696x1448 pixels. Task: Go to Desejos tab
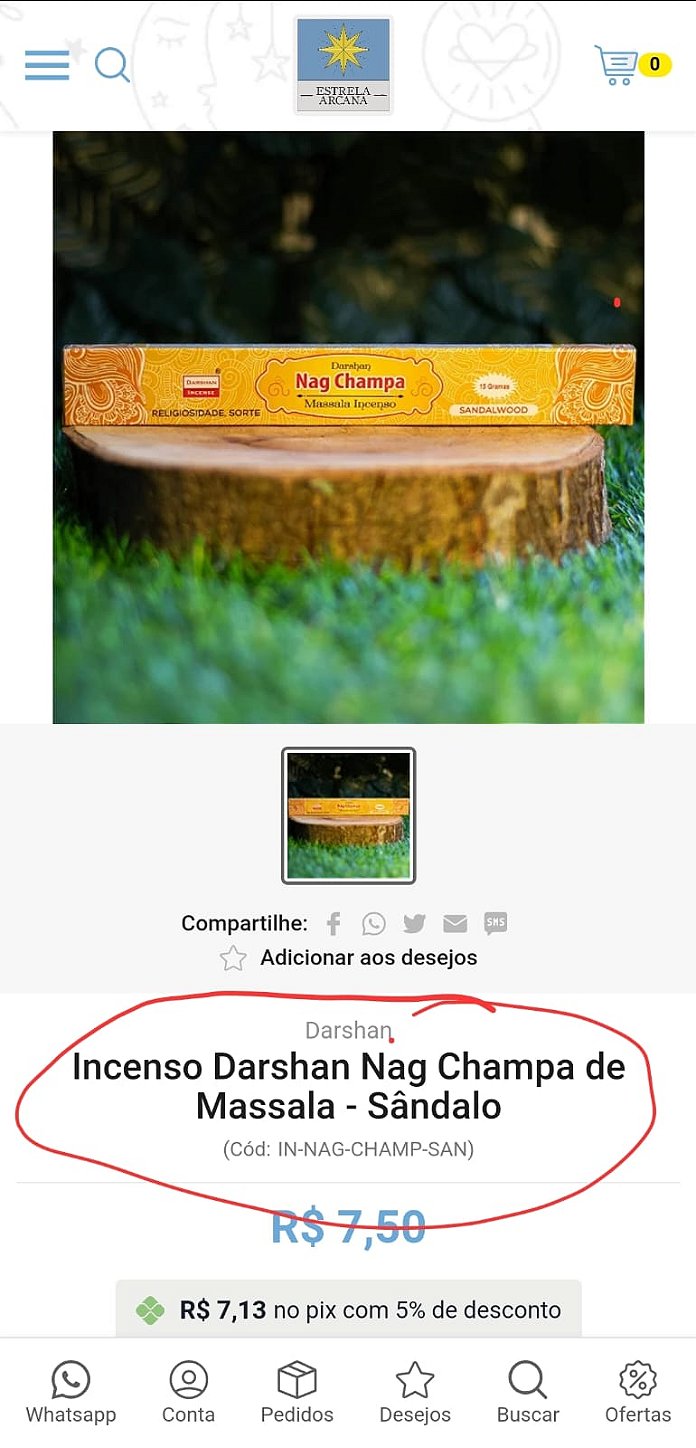415,1392
